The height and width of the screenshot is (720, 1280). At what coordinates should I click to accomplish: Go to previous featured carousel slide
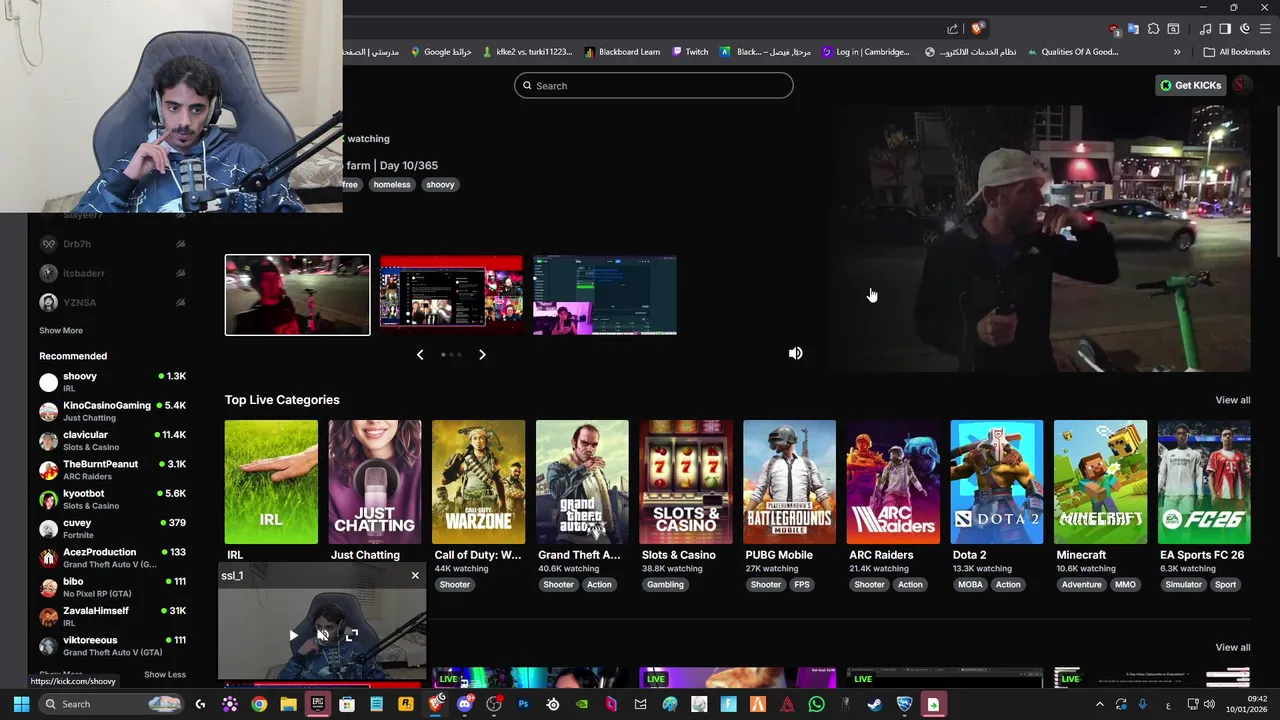(420, 354)
